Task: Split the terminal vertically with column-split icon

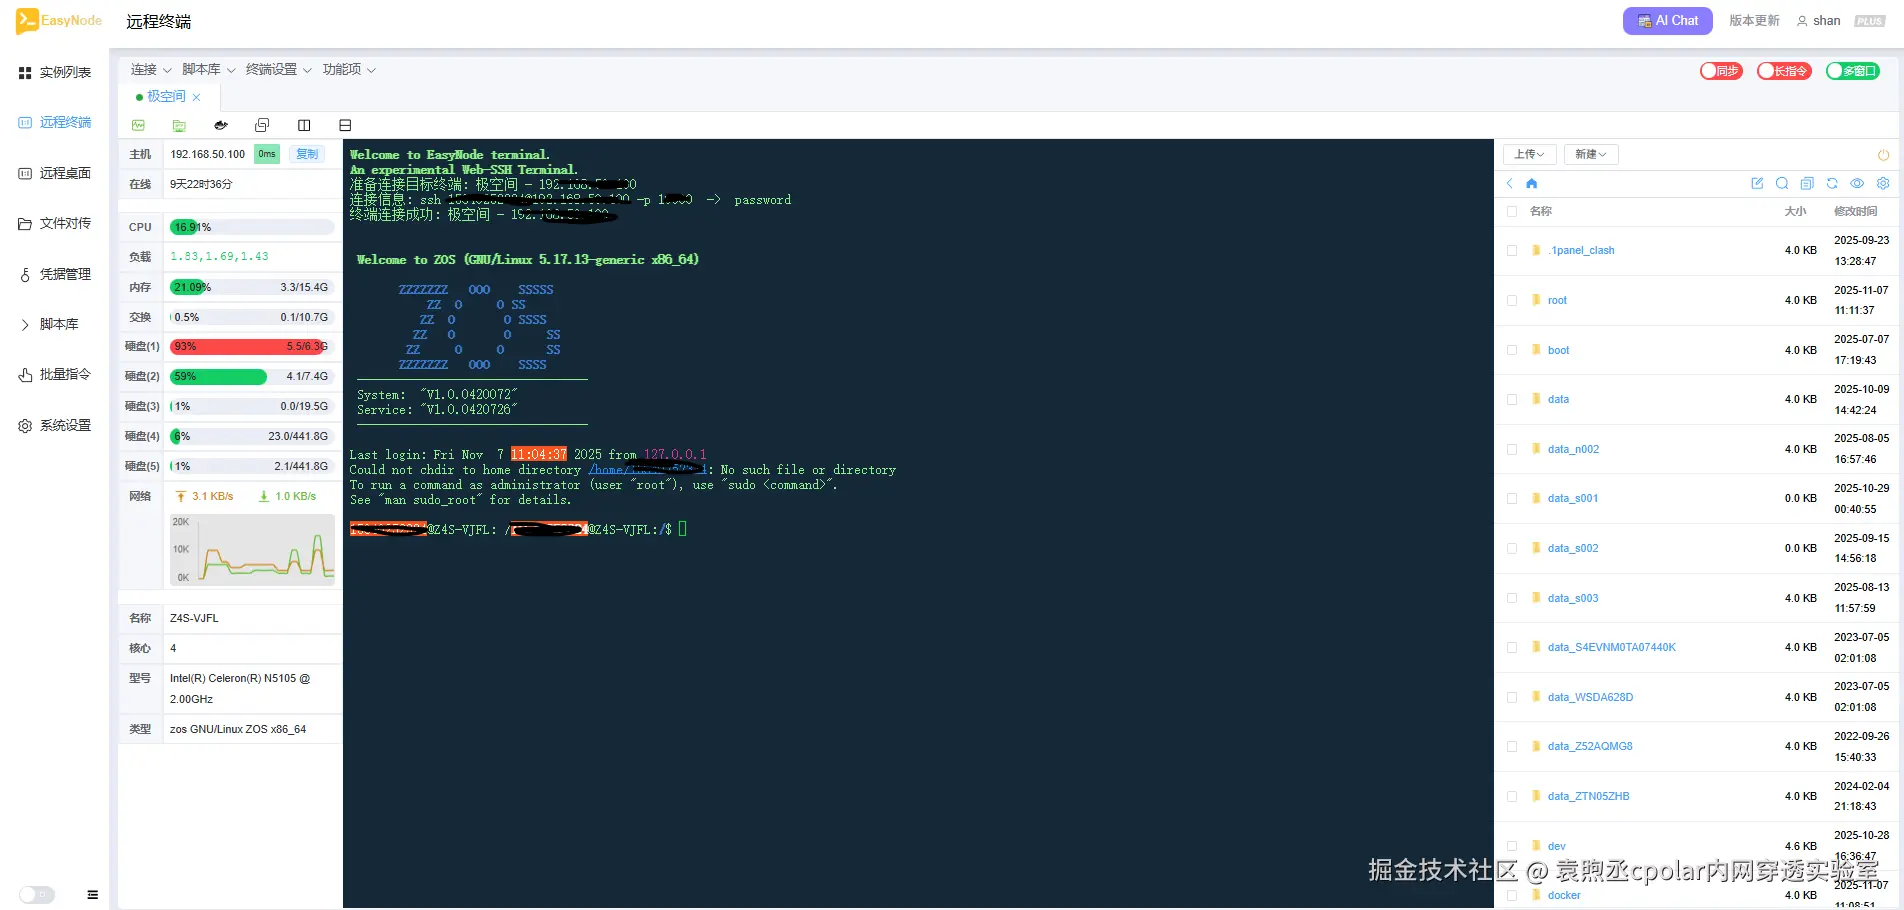Action: (304, 125)
